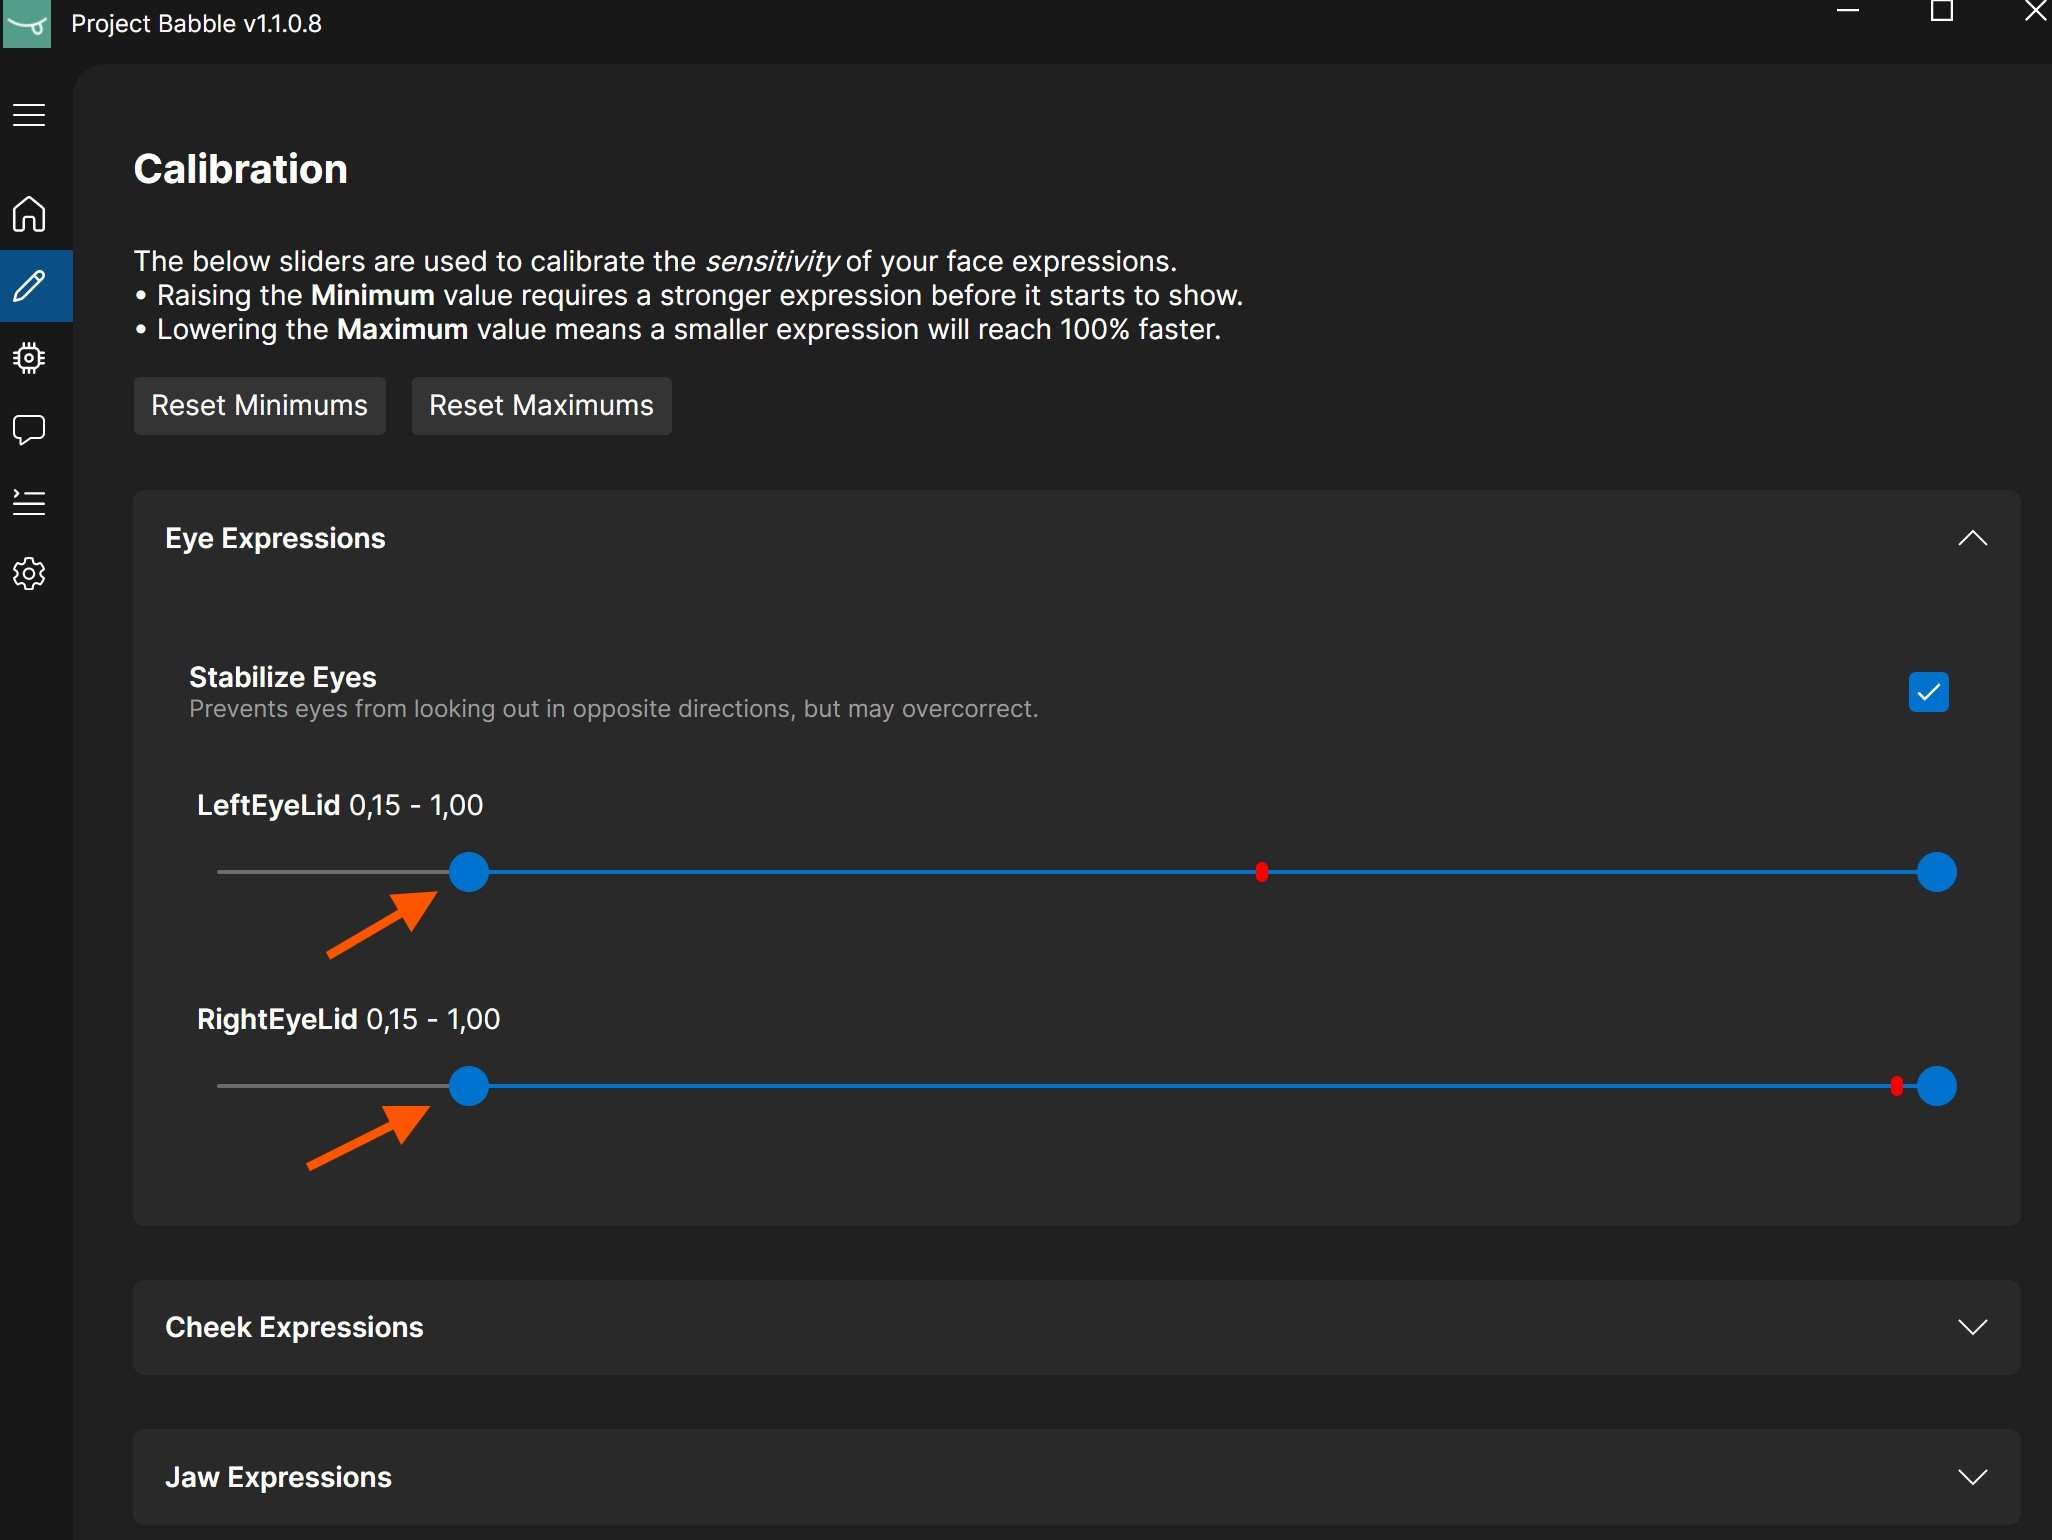The width and height of the screenshot is (2052, 1540).
Task: Click the red marker on LeftEyeLid track
Action: point(1261,872)
